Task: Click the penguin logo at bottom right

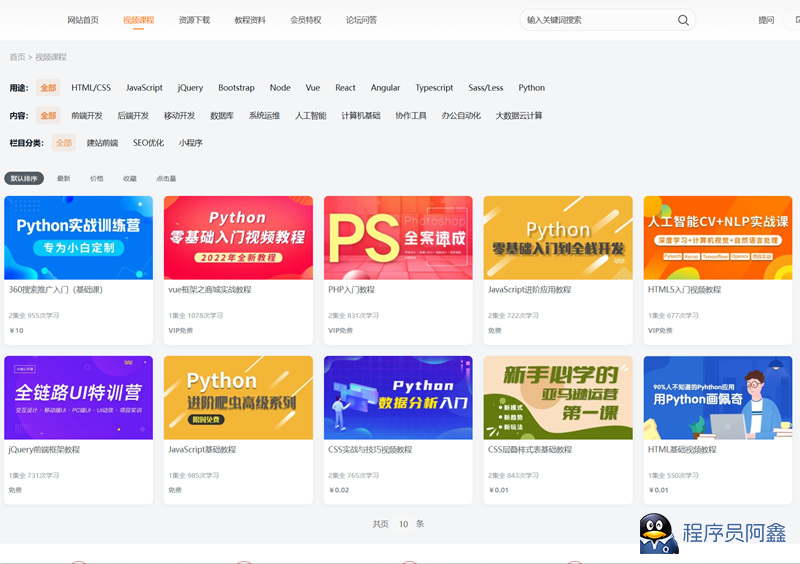Action: pos(658,535)
